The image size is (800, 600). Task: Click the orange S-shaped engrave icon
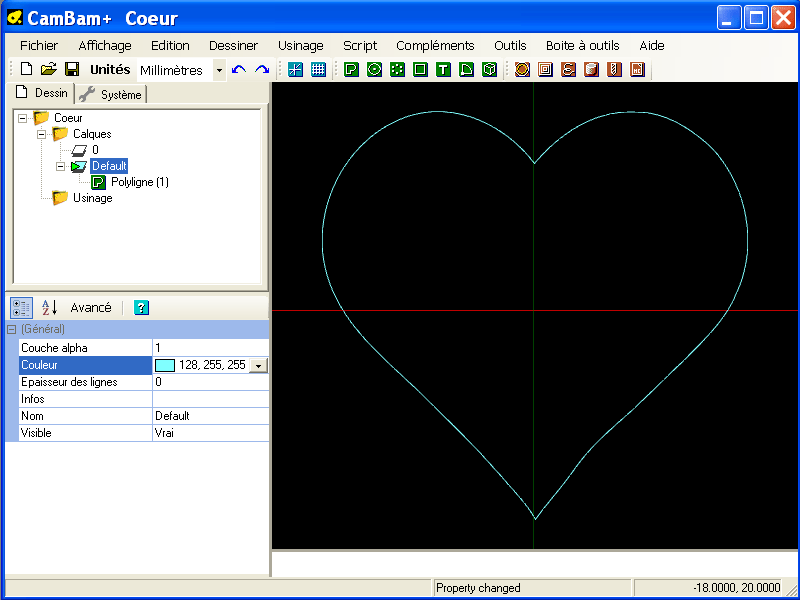(568, 69)
